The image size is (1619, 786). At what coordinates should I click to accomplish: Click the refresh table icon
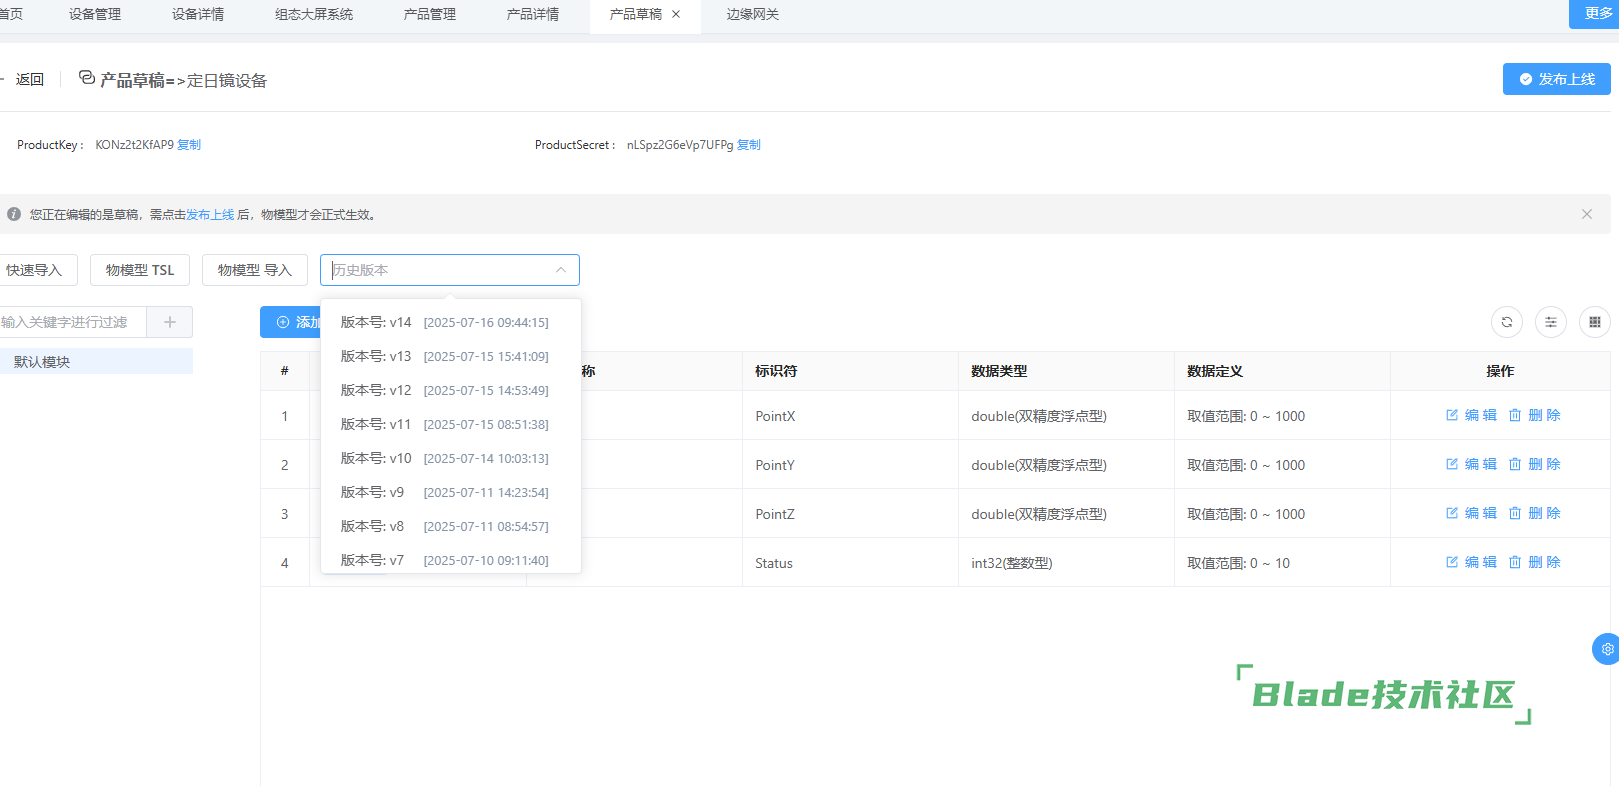point(1506,322)
